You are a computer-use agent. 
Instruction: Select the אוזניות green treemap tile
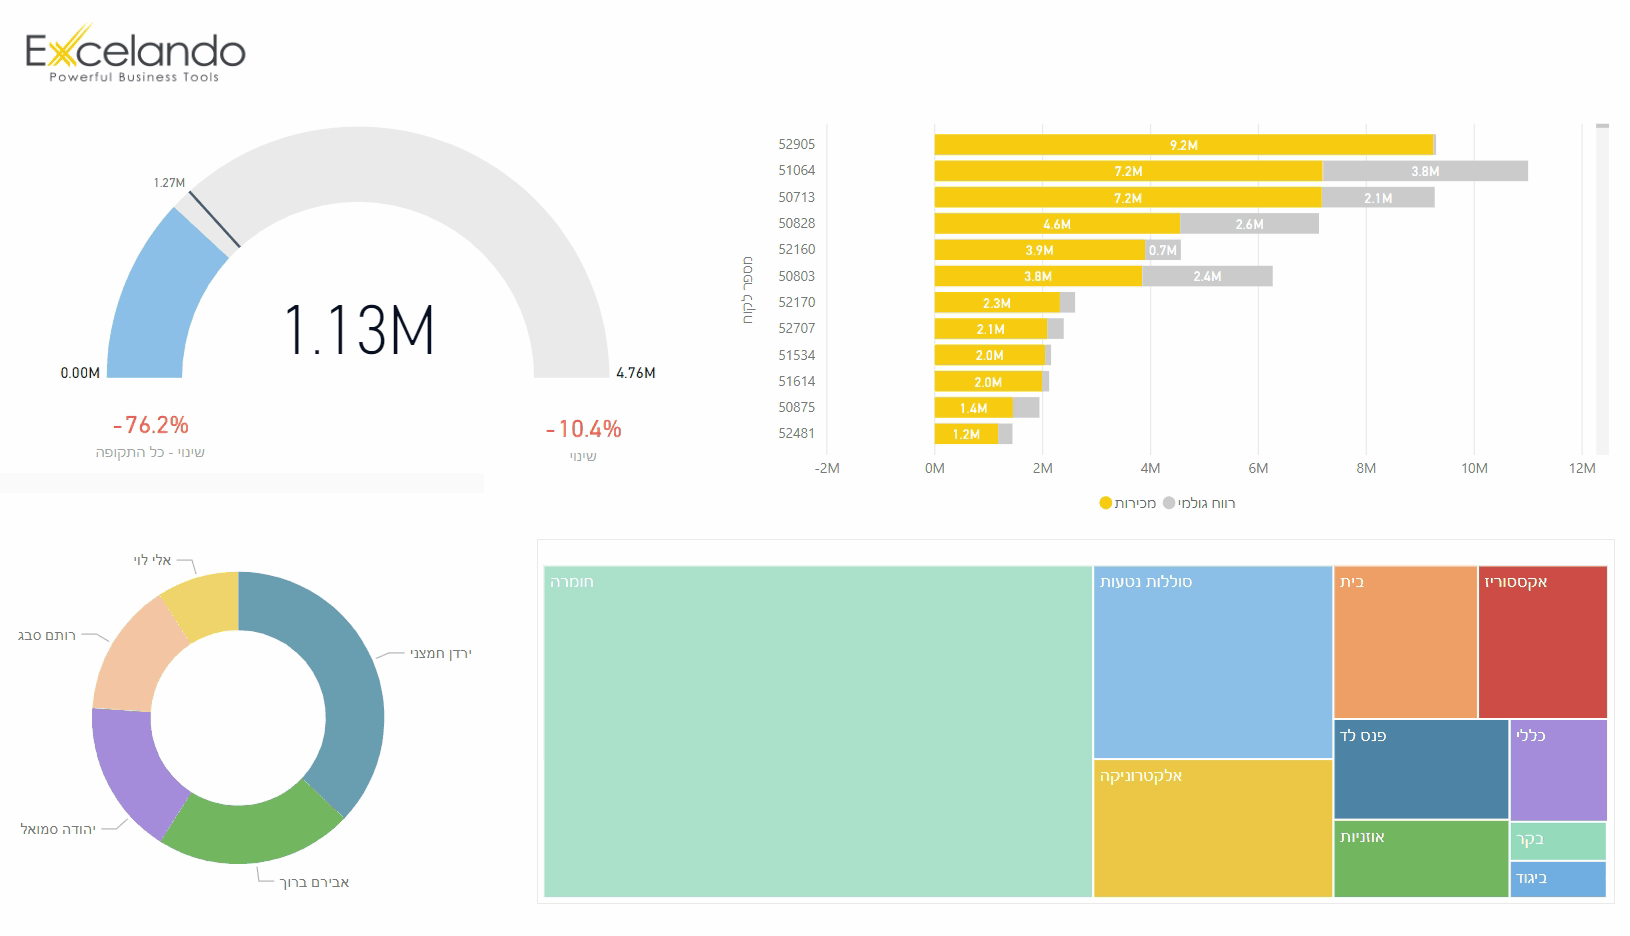tap(1420, 859)
